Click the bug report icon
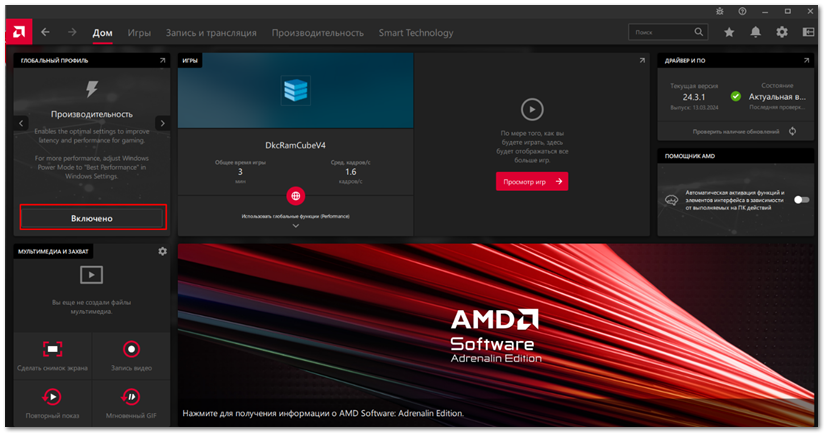This screenshot has height=436, width=827. coord(720,11)
